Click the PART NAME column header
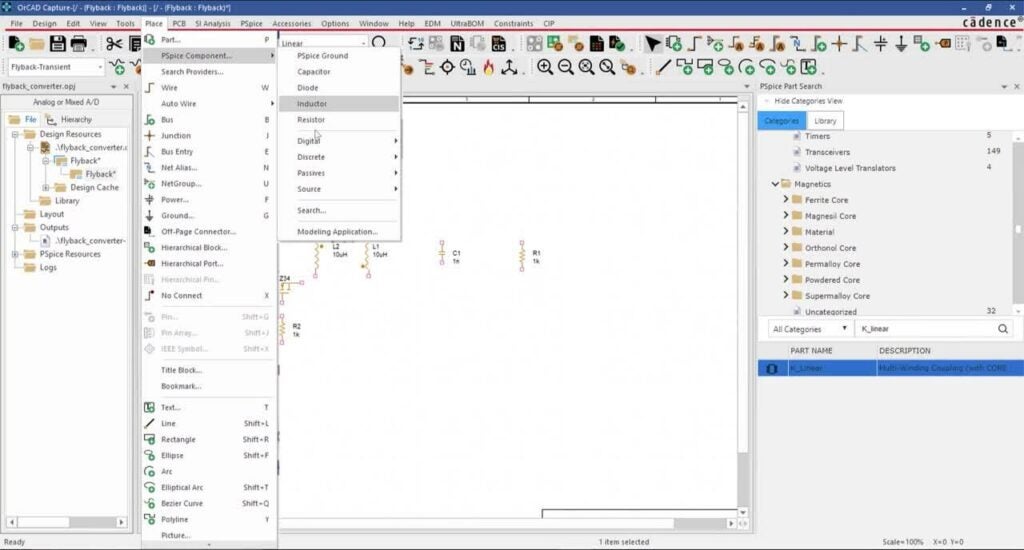This screenshot has height=550, width=1024. pyautogui.click(x=811, y=351)
